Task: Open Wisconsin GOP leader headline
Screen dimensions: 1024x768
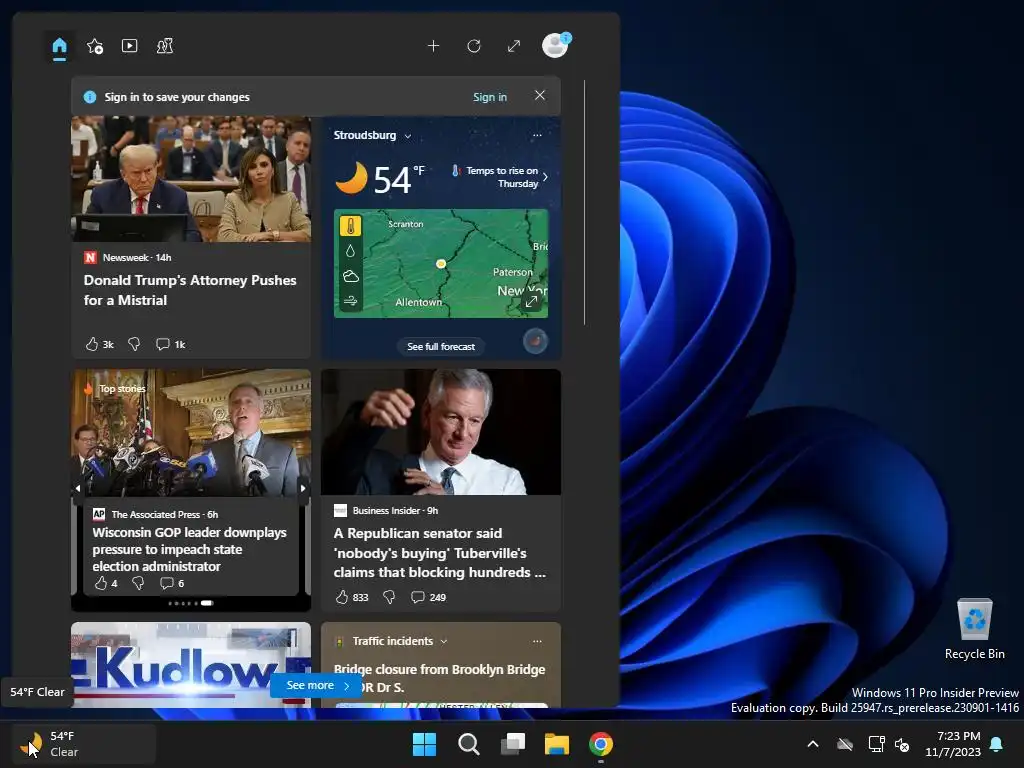Action: (x=189, y=549)
